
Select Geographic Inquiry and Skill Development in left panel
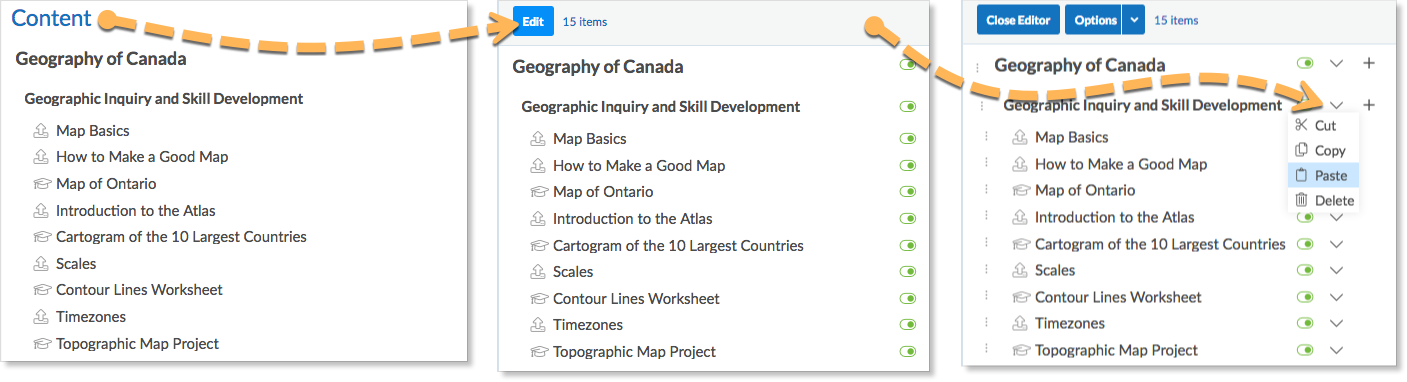(x=164, y=99)
